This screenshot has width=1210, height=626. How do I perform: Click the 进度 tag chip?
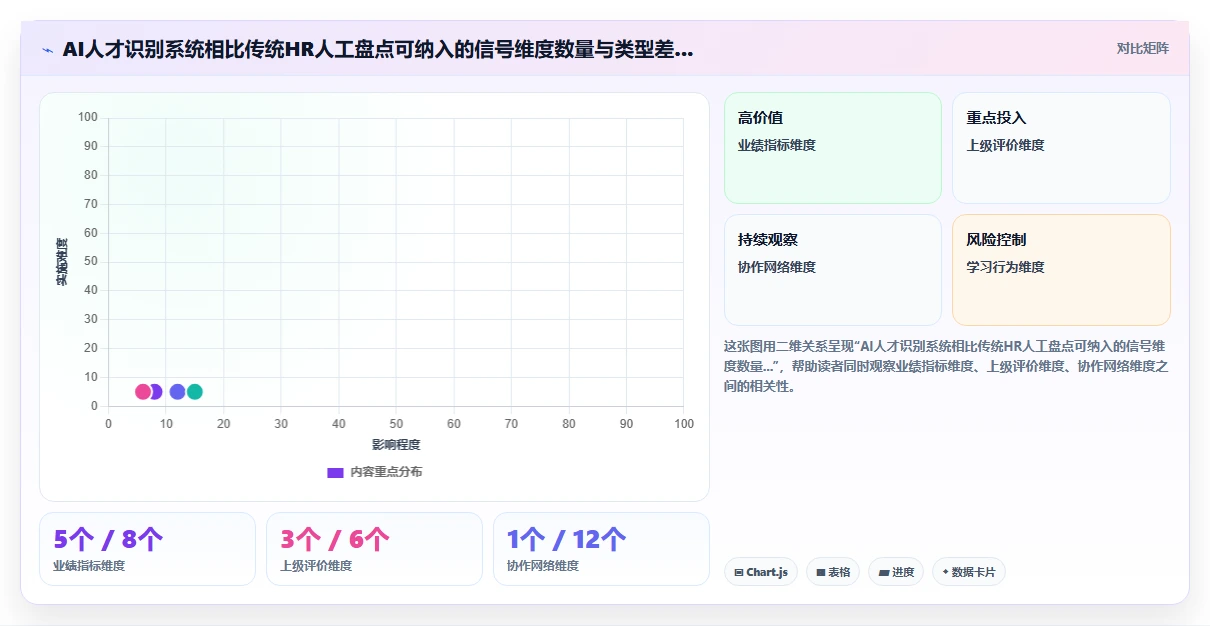click(x=896, y=572)
